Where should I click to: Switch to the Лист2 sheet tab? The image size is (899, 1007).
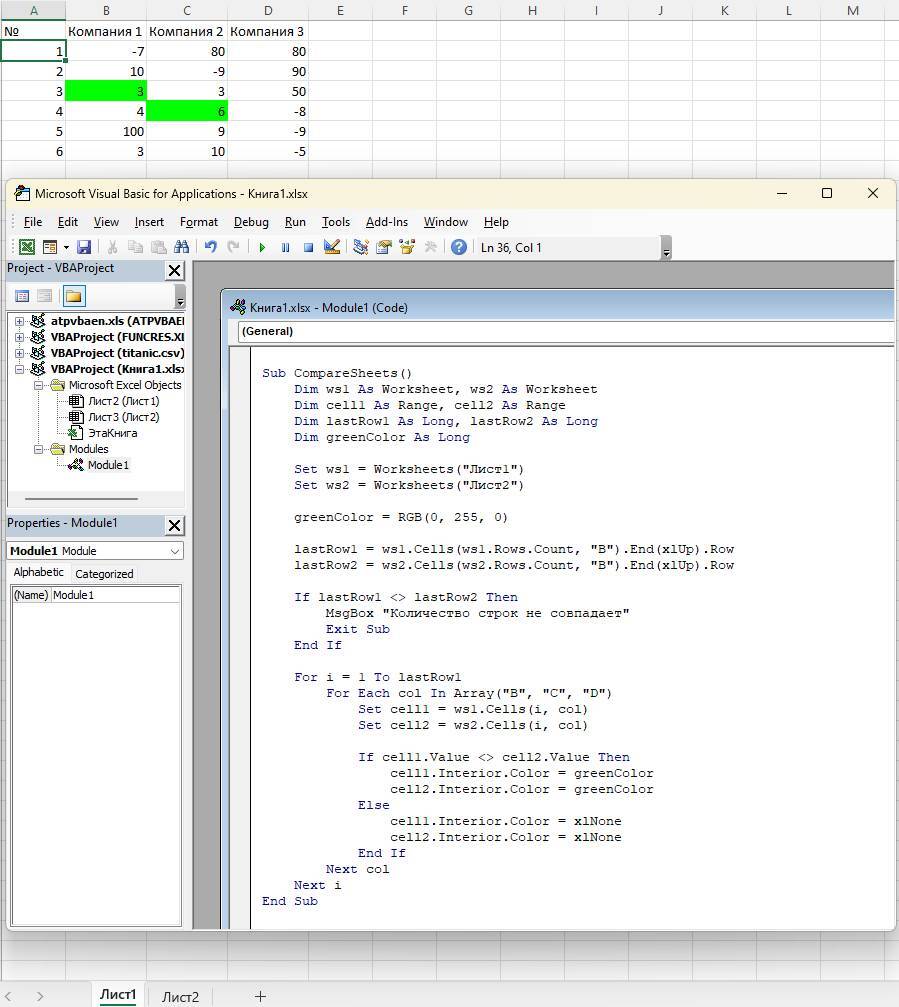tap(181, 996)
